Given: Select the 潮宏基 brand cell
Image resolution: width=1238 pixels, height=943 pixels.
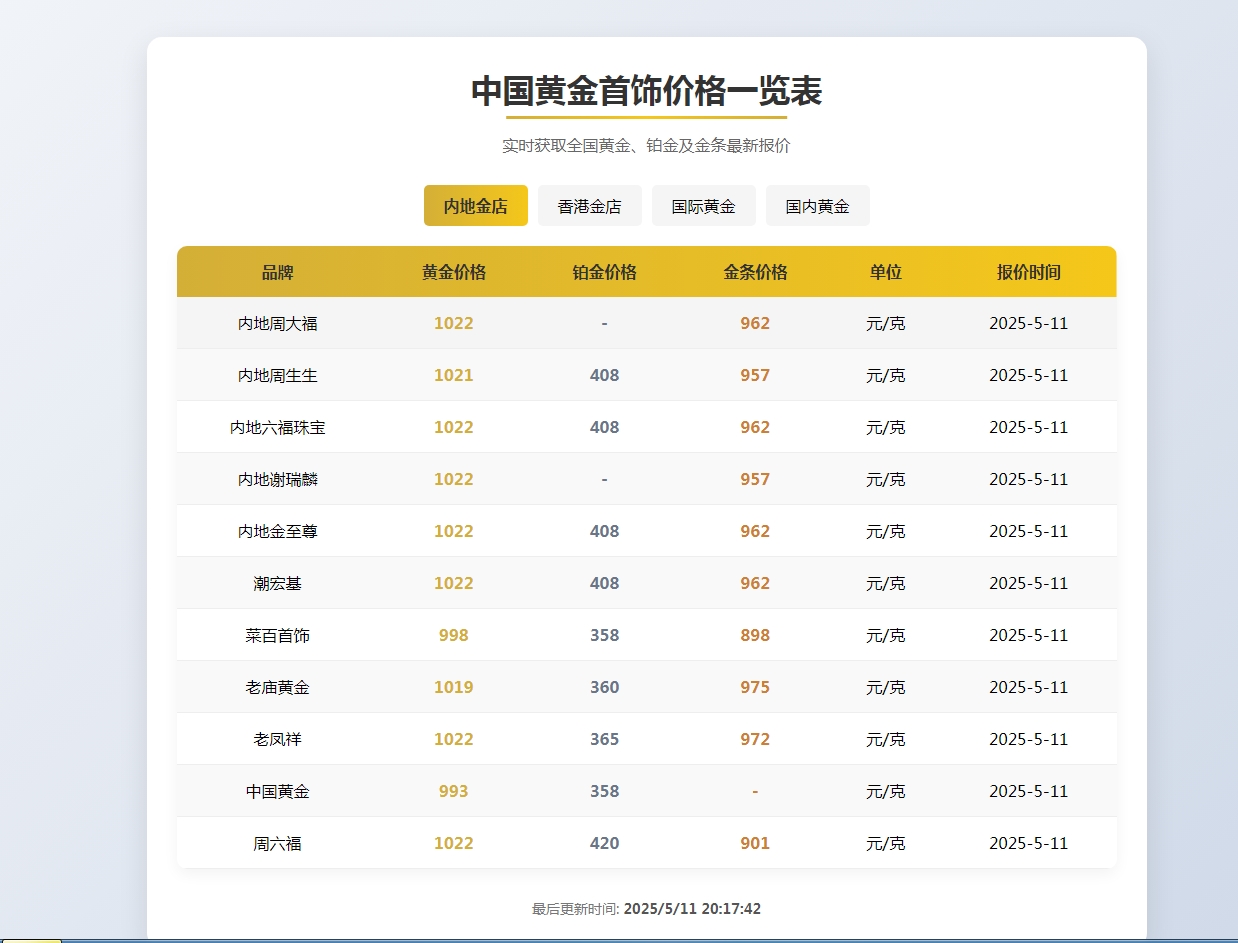Looking at the screenshot, I should click(278, 584).
